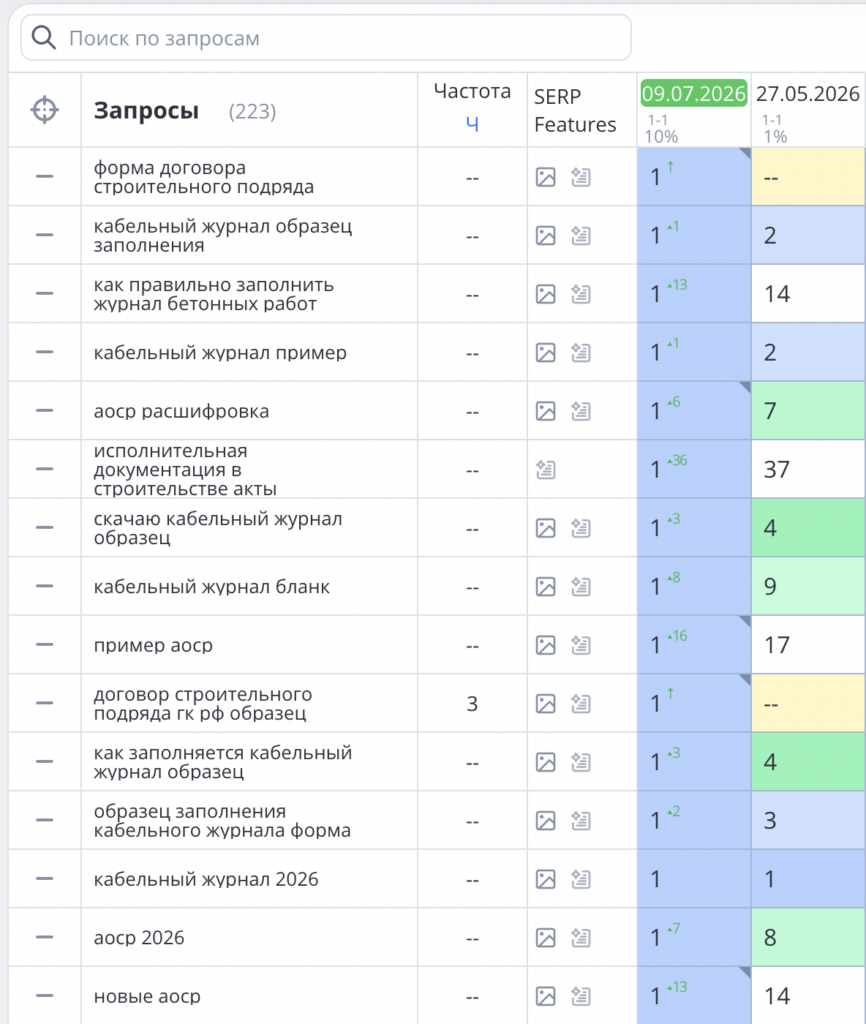This screenshot has height=1024, width=866.
Task: Open image SERP icon for 'скачаю кабельный журнал образец'
Action: point(545,528)
